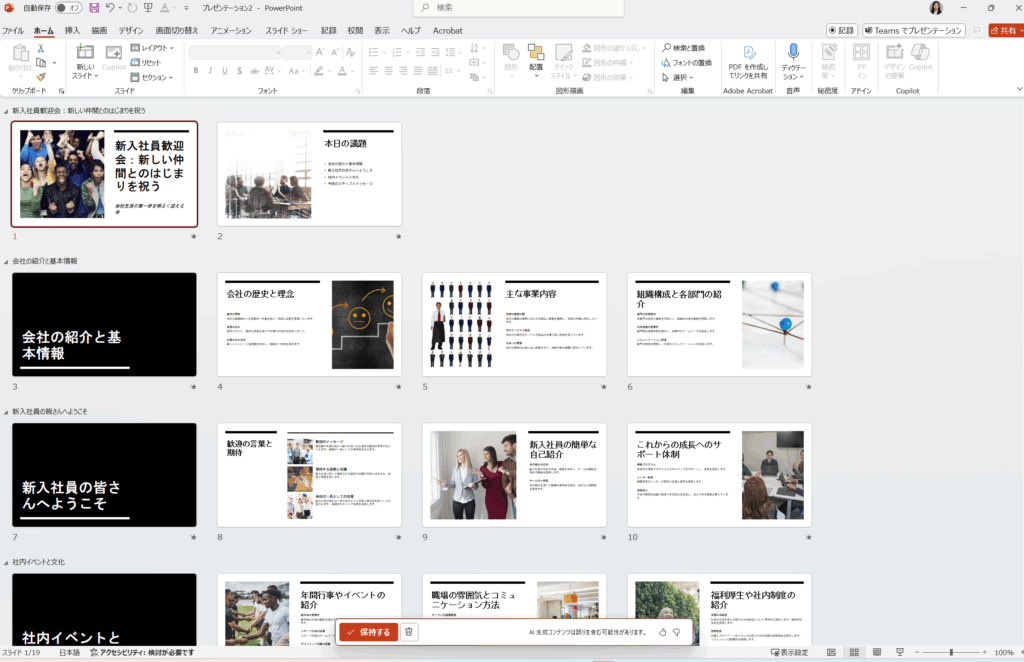Expand the Section (セクション) dropdown
Viewport: 1024px width, 662px height.
[x=153, y=77]
